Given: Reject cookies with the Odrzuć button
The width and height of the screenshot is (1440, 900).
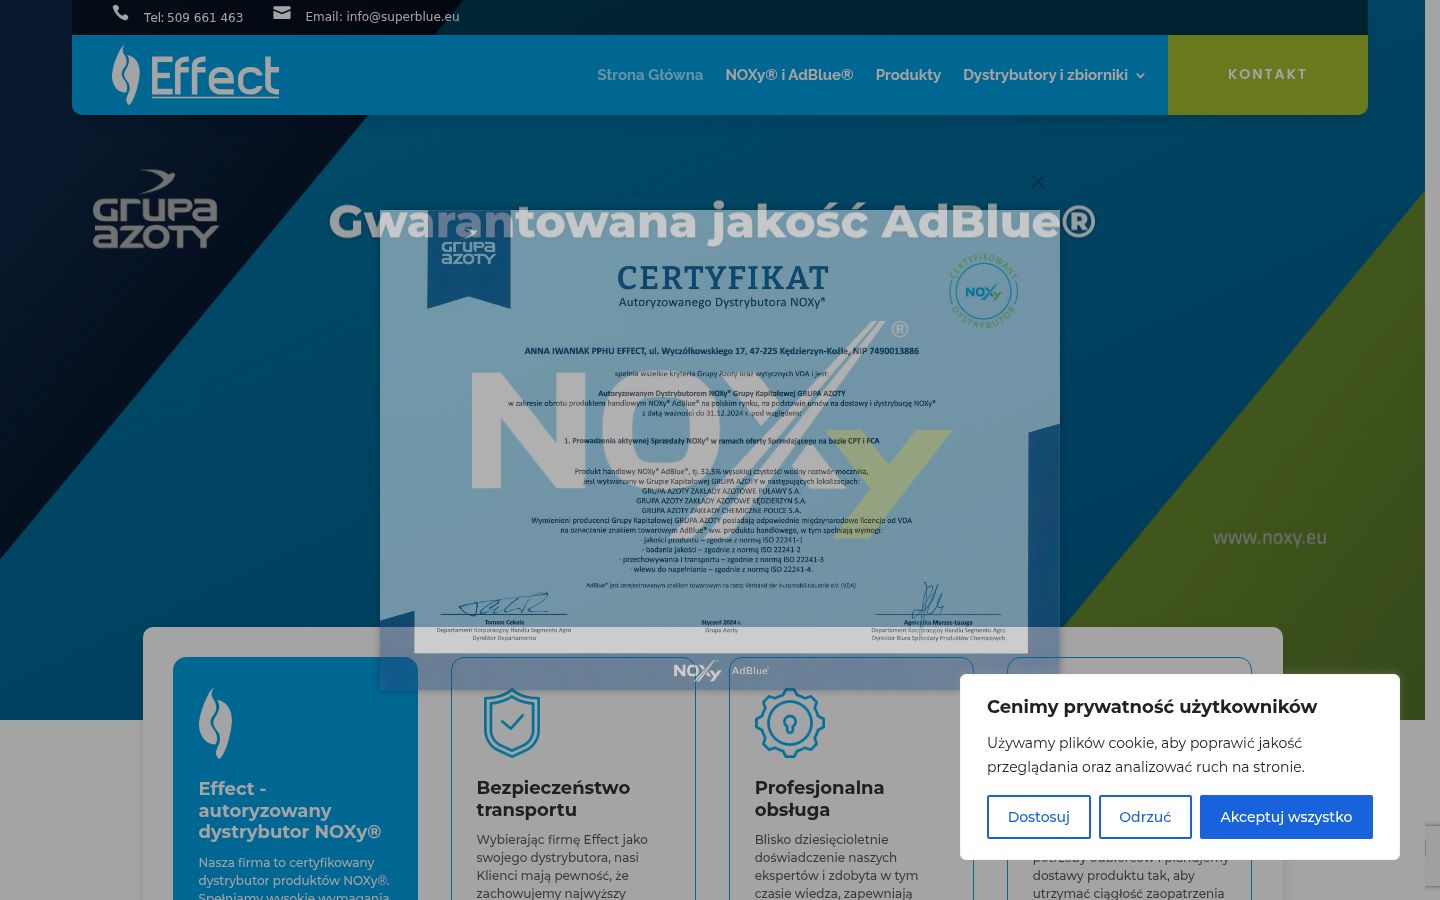Looking at the screenshot, I should click(x=1145, y=817).
